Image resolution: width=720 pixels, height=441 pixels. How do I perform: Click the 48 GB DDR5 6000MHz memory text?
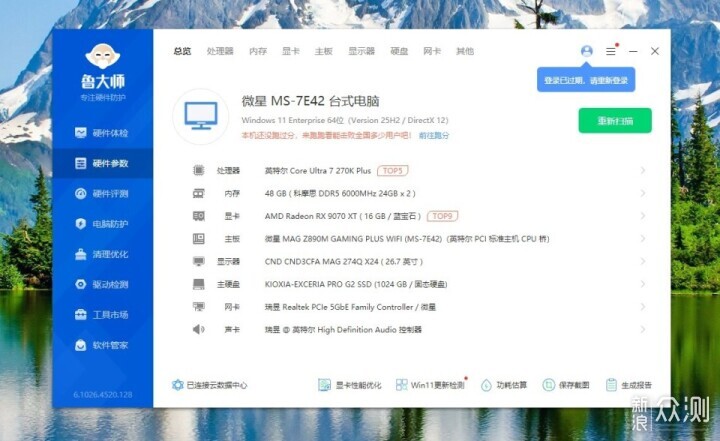tap(340, 193)
